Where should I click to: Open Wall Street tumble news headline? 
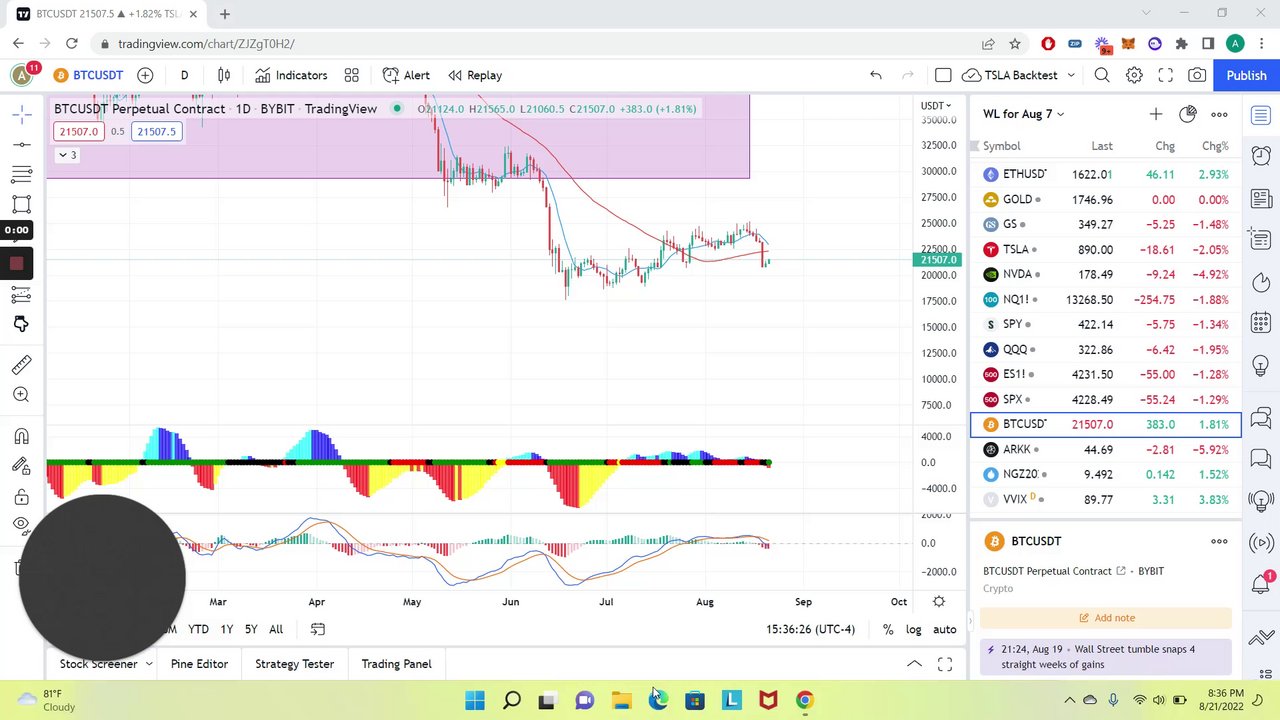point(1106,656)
